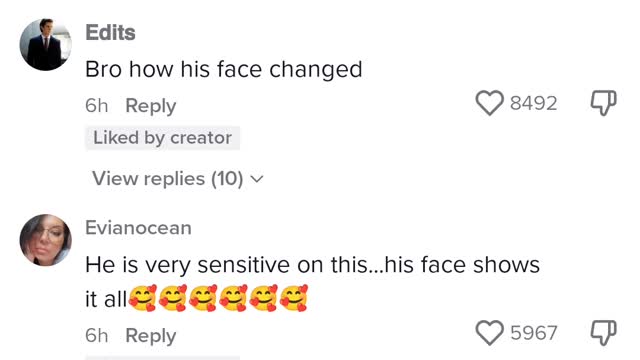Reply to Evianocean's comment

(151, 336)
